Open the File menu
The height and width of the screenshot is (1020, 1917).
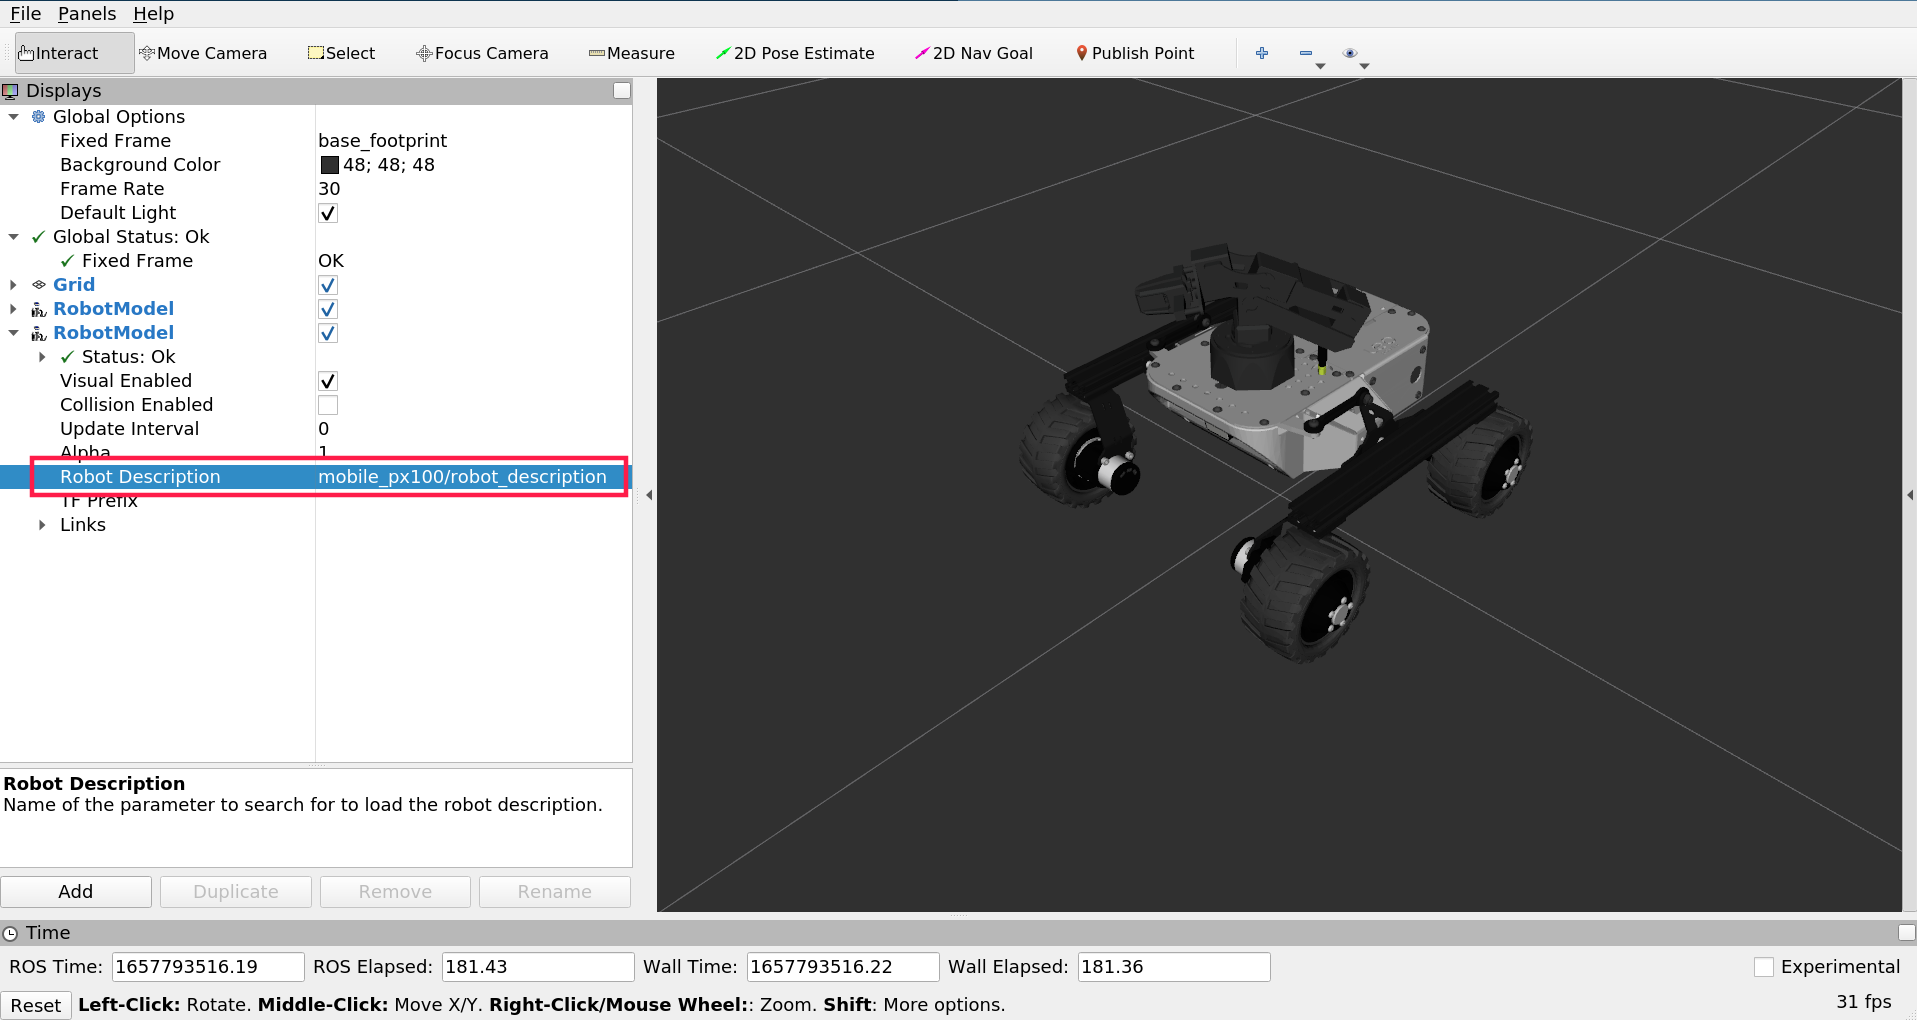point(24,13)
